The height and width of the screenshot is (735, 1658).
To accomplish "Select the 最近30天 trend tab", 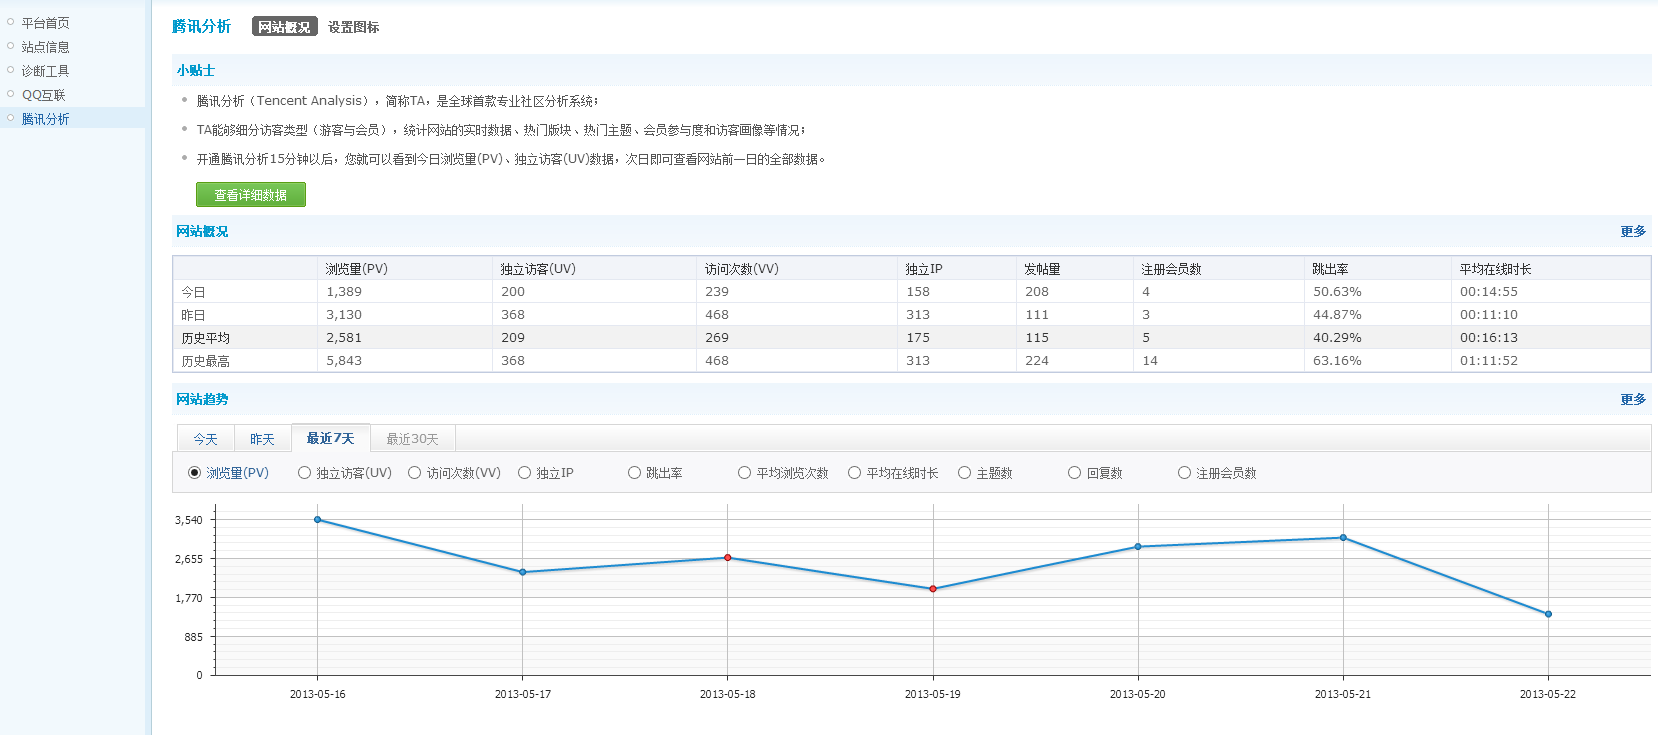I will 412,439.
